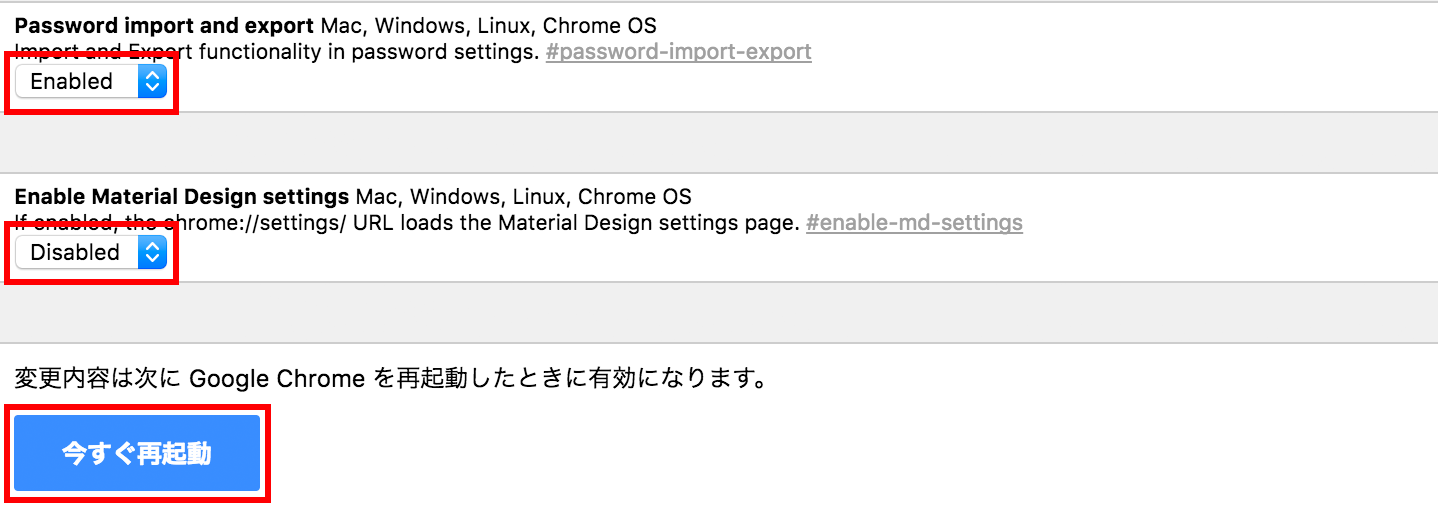This screenshot has height=513, width=1438.
Task: Open the Material Design settings Disabled dropdown
Action: click(90, 252)
